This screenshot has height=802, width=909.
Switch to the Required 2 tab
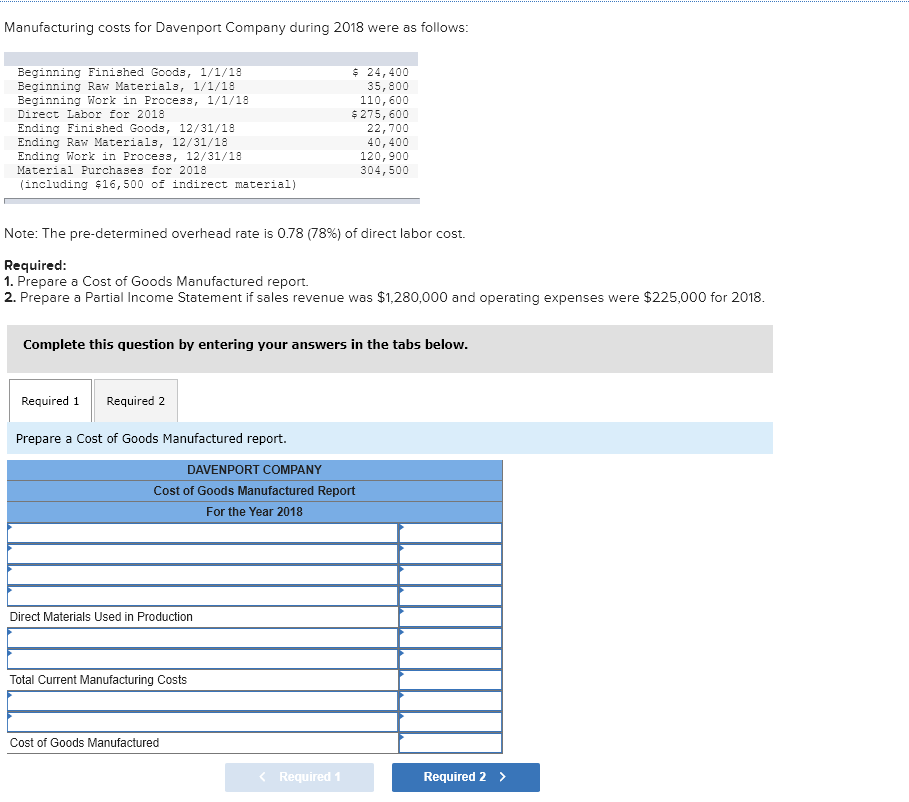click(x=135, y=400)
